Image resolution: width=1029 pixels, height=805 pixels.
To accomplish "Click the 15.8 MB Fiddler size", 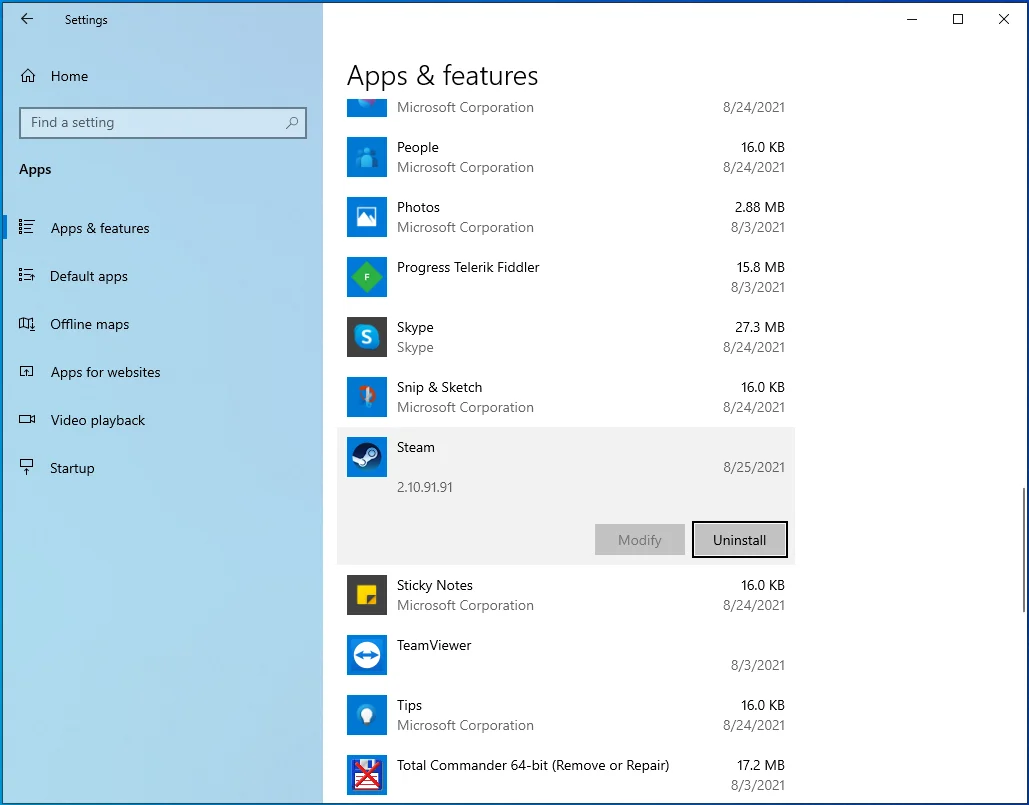I will coord(760,267).
